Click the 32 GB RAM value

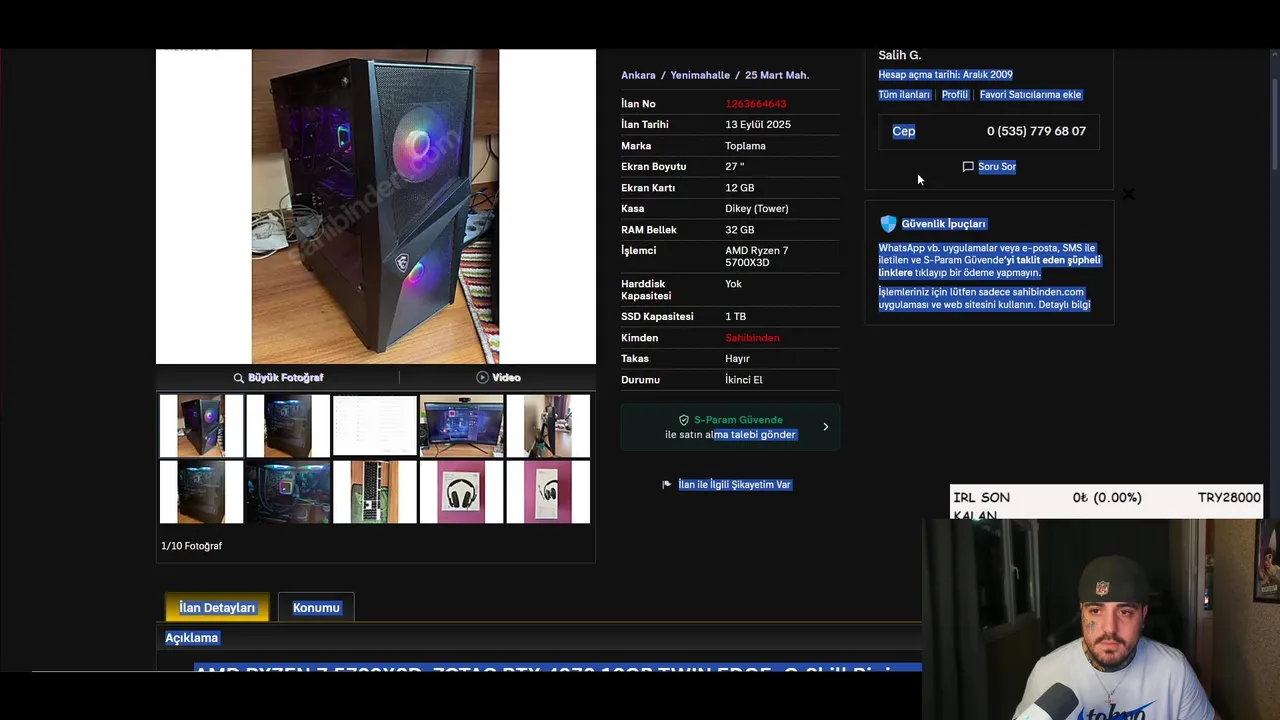[x=740, y=230]
